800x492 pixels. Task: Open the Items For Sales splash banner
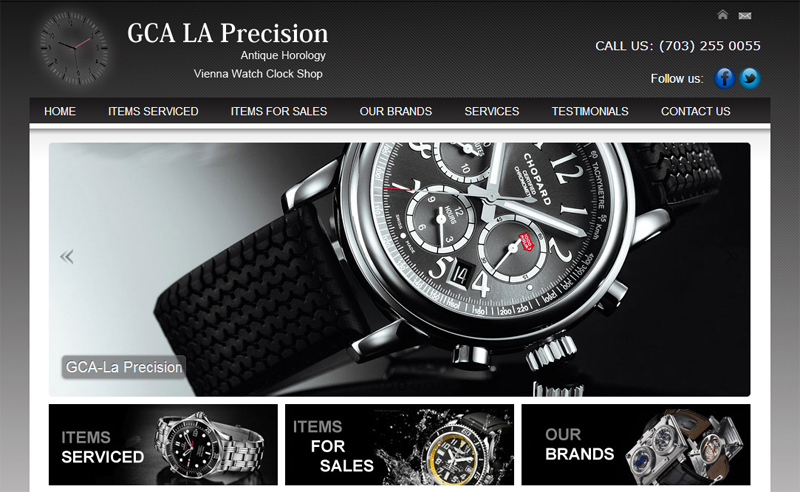tap(399, 445)
